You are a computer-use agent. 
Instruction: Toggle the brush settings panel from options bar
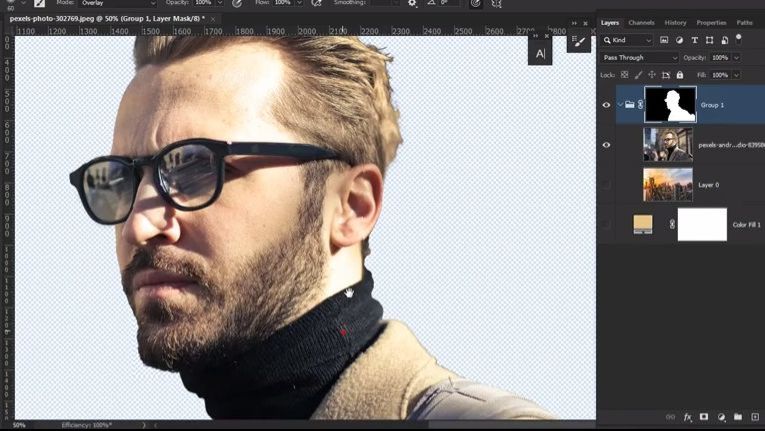pos(39,3)
